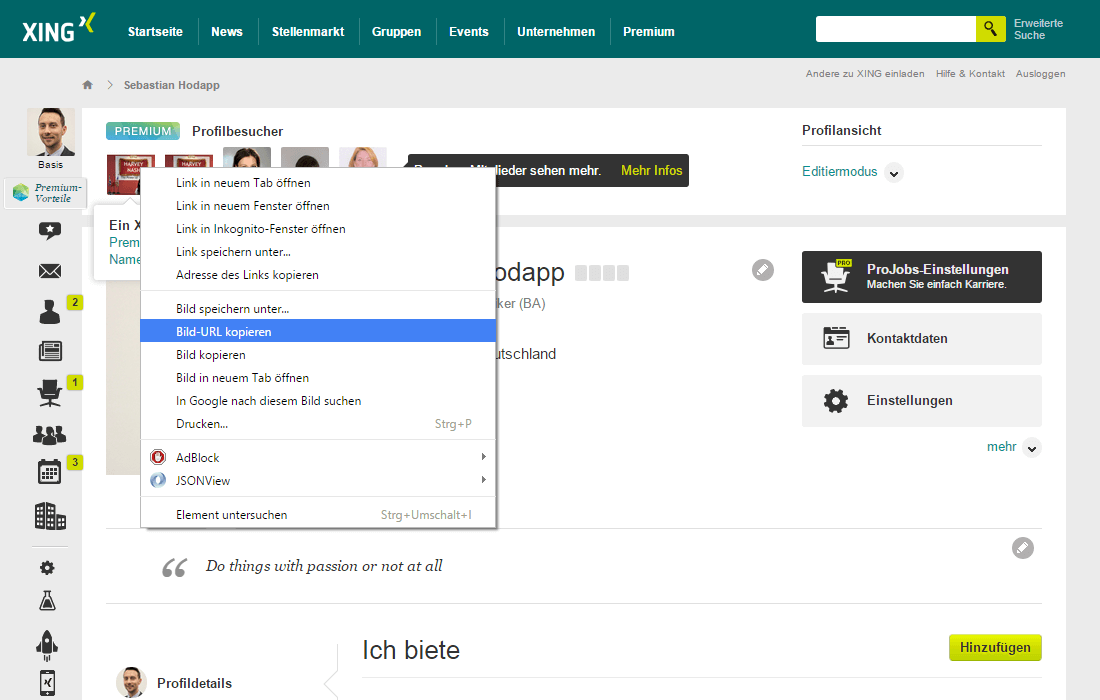Open Stellenmarkt in top navigation
The height and width of the screenshot is (700, 1100).
308,32
